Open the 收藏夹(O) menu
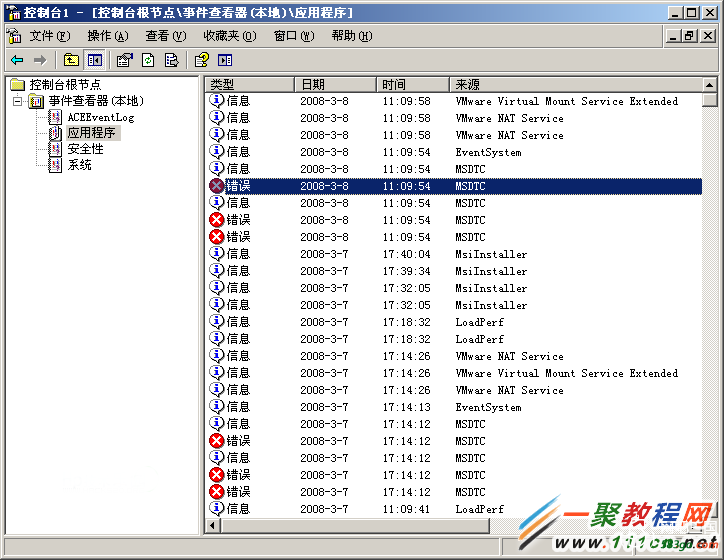 pos(229,36)
